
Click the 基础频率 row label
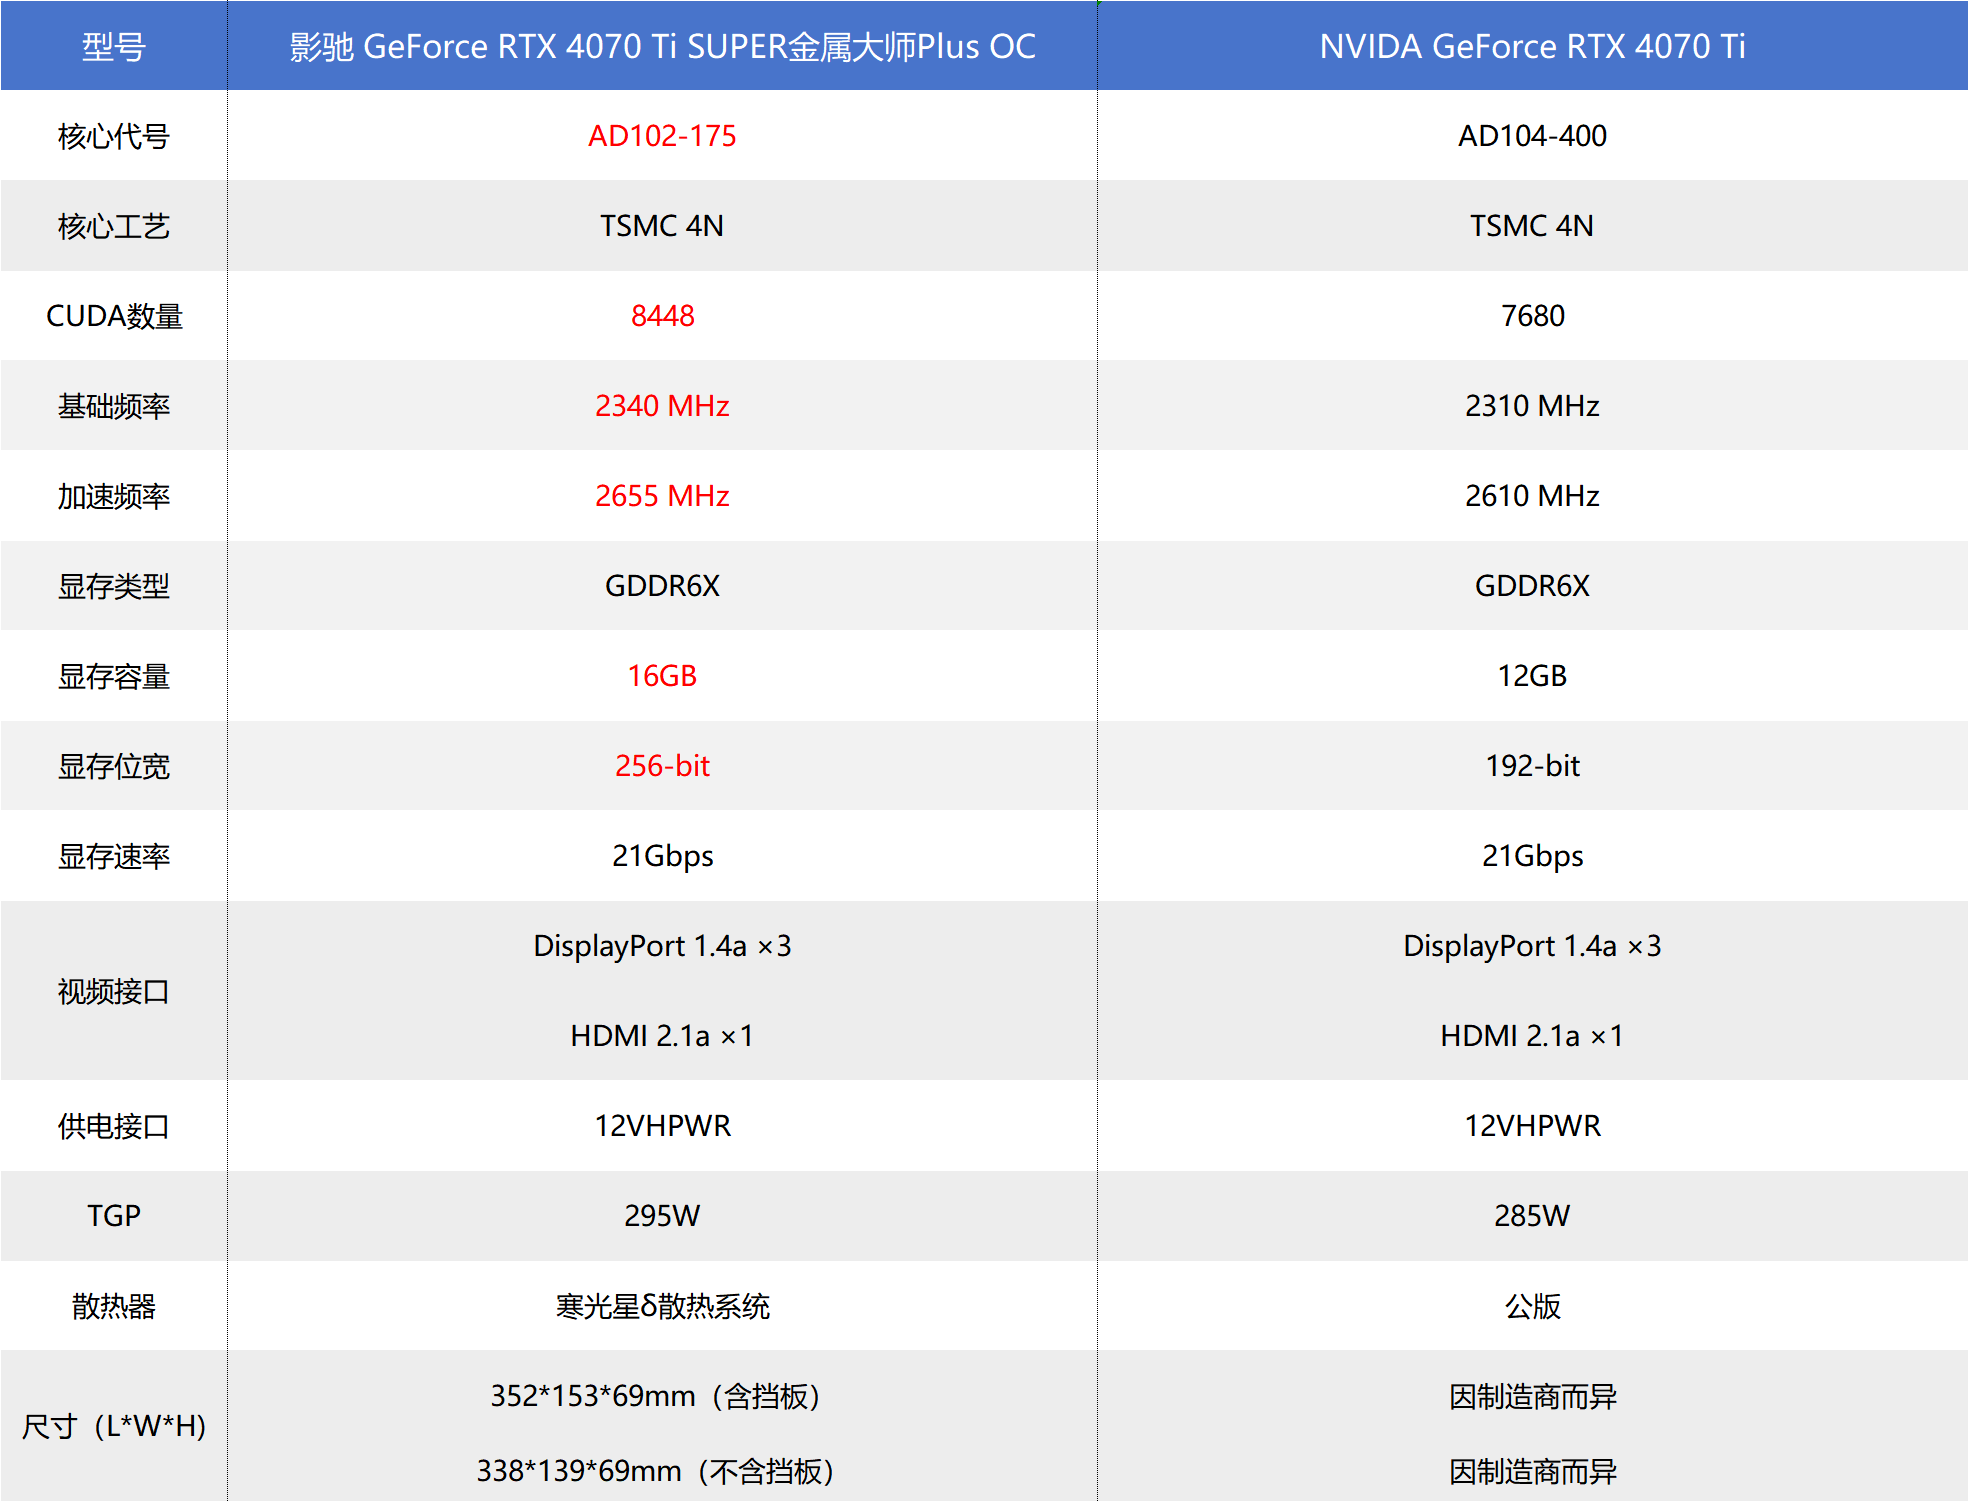(x=114, y=406)
